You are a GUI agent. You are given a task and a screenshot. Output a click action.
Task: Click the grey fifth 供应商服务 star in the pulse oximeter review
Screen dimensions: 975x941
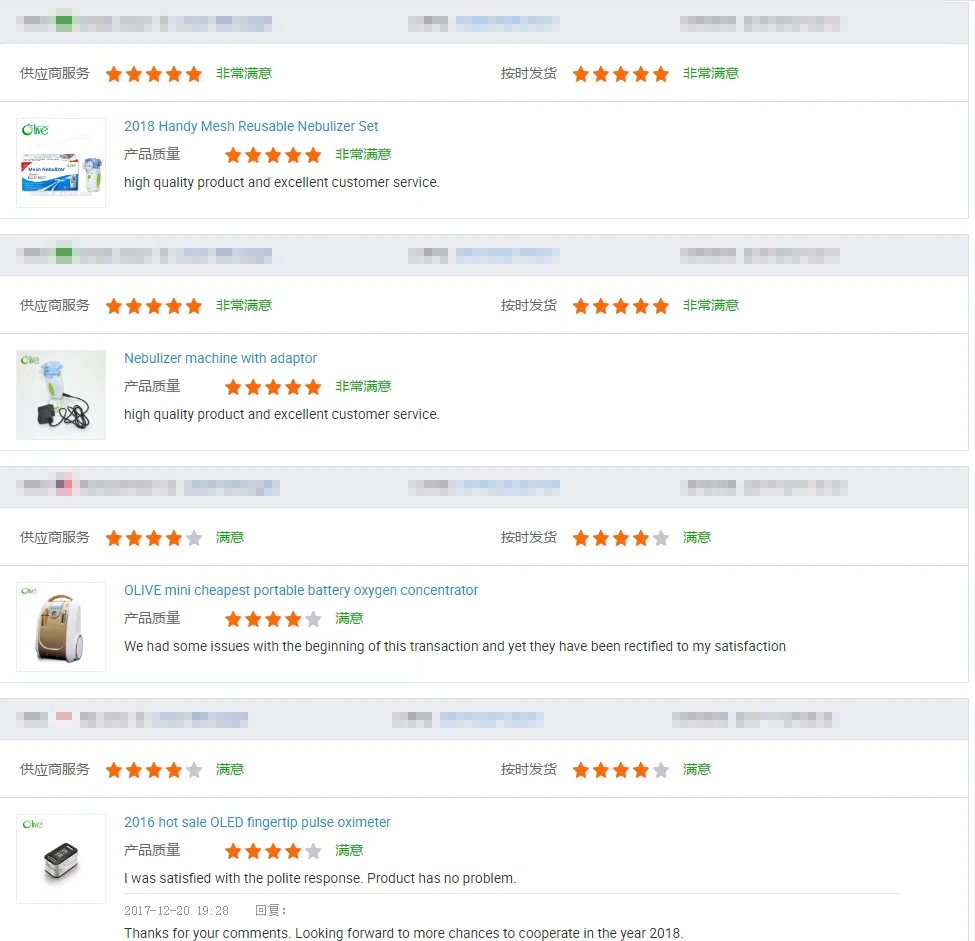[194, 770]
